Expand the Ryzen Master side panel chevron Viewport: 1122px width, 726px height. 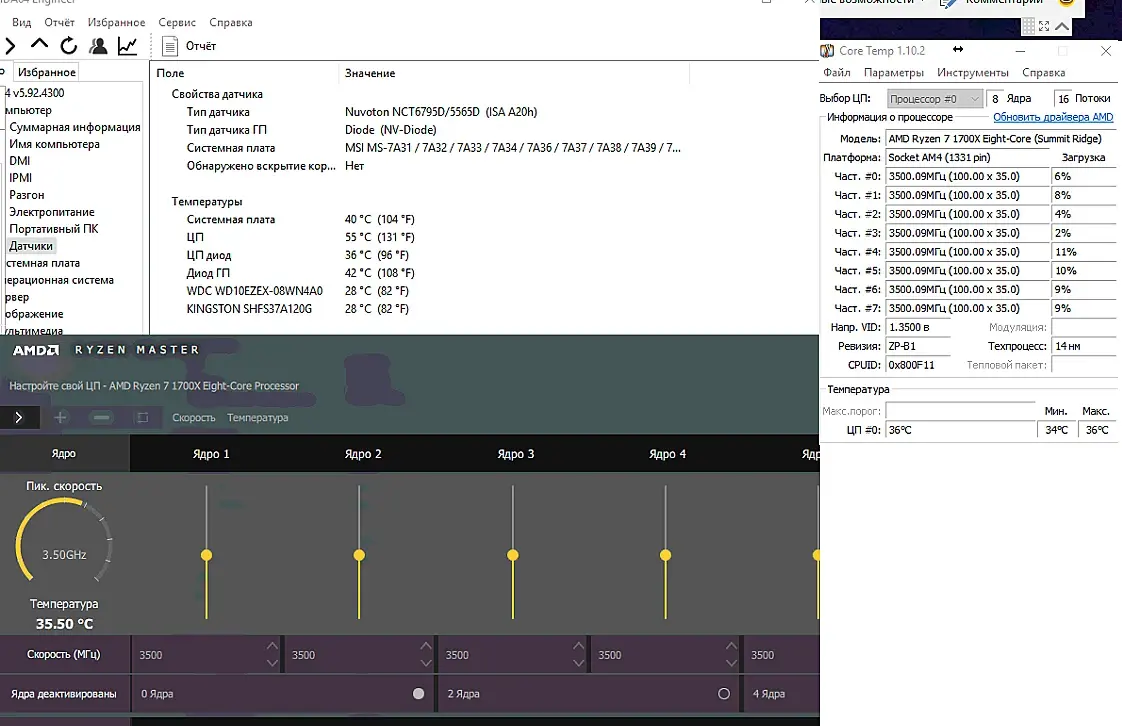point(19,417)
